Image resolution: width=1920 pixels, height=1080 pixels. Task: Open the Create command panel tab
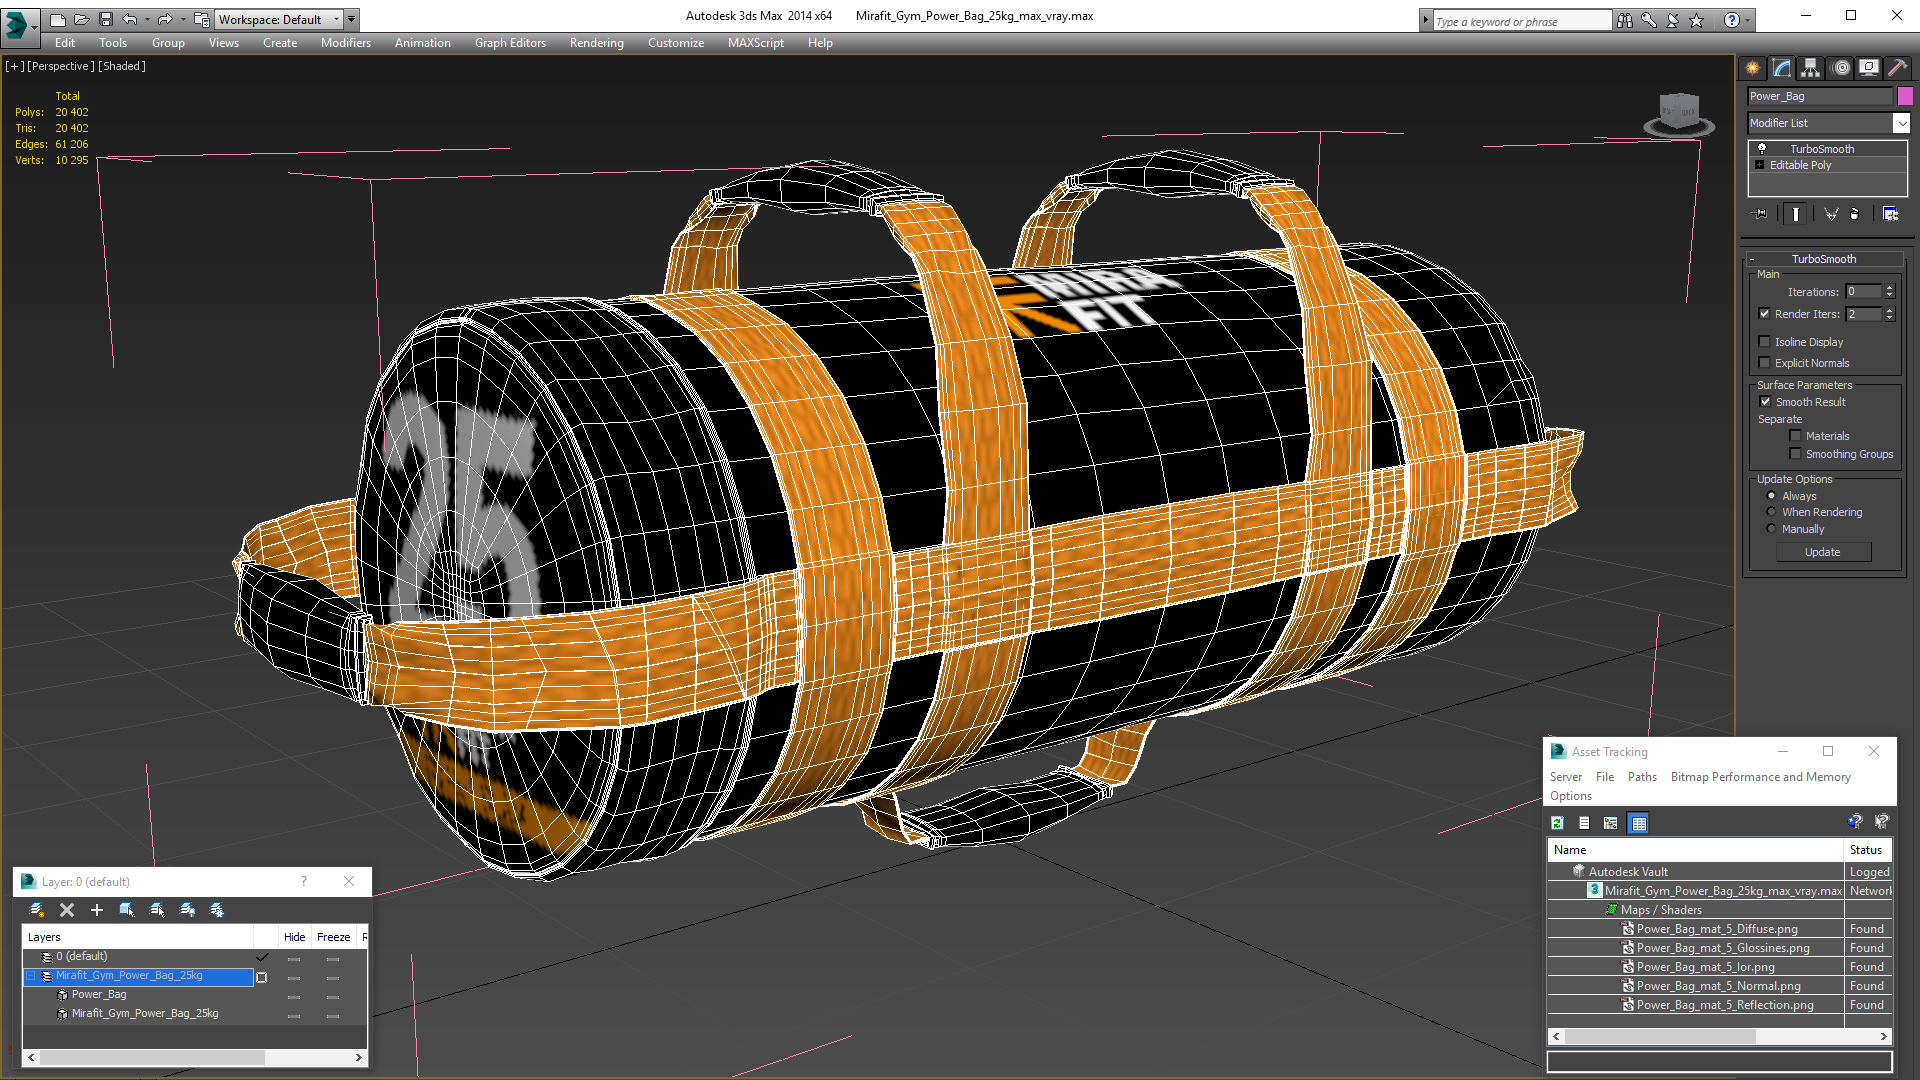(x=1753, y=68)
